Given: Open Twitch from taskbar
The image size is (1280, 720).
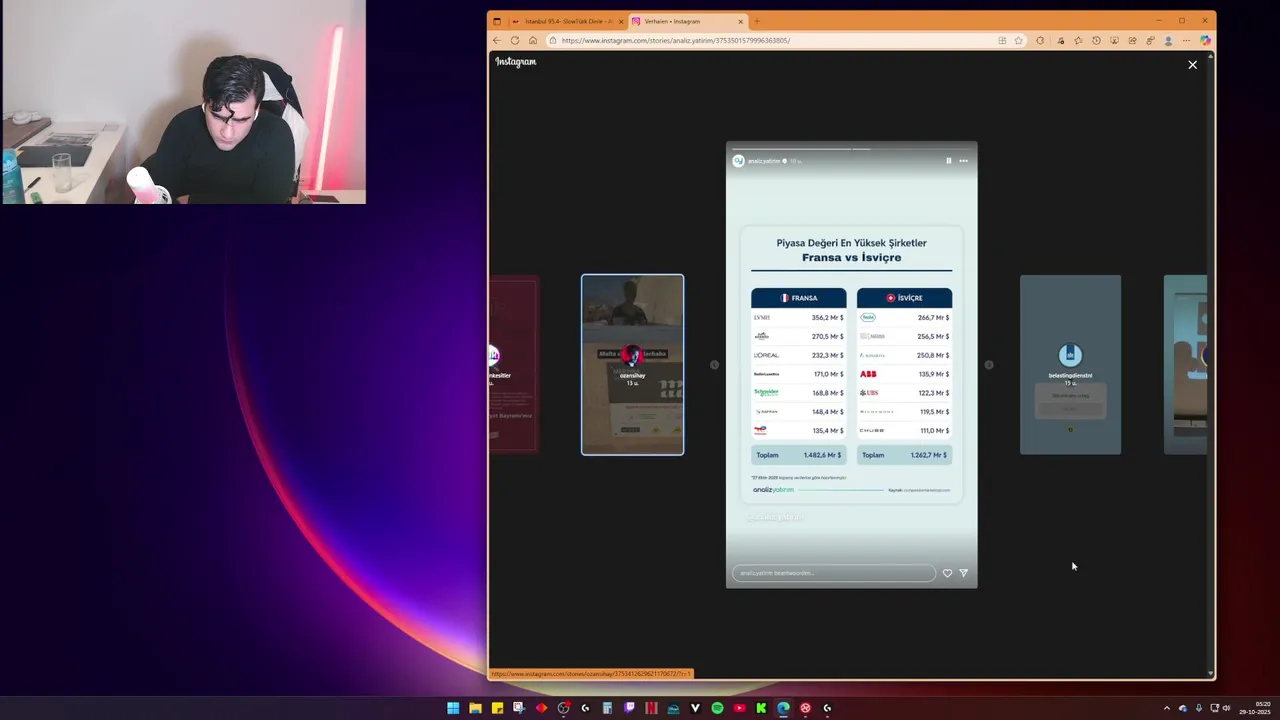Looking at the screenshot, I should tap(629, 708).
